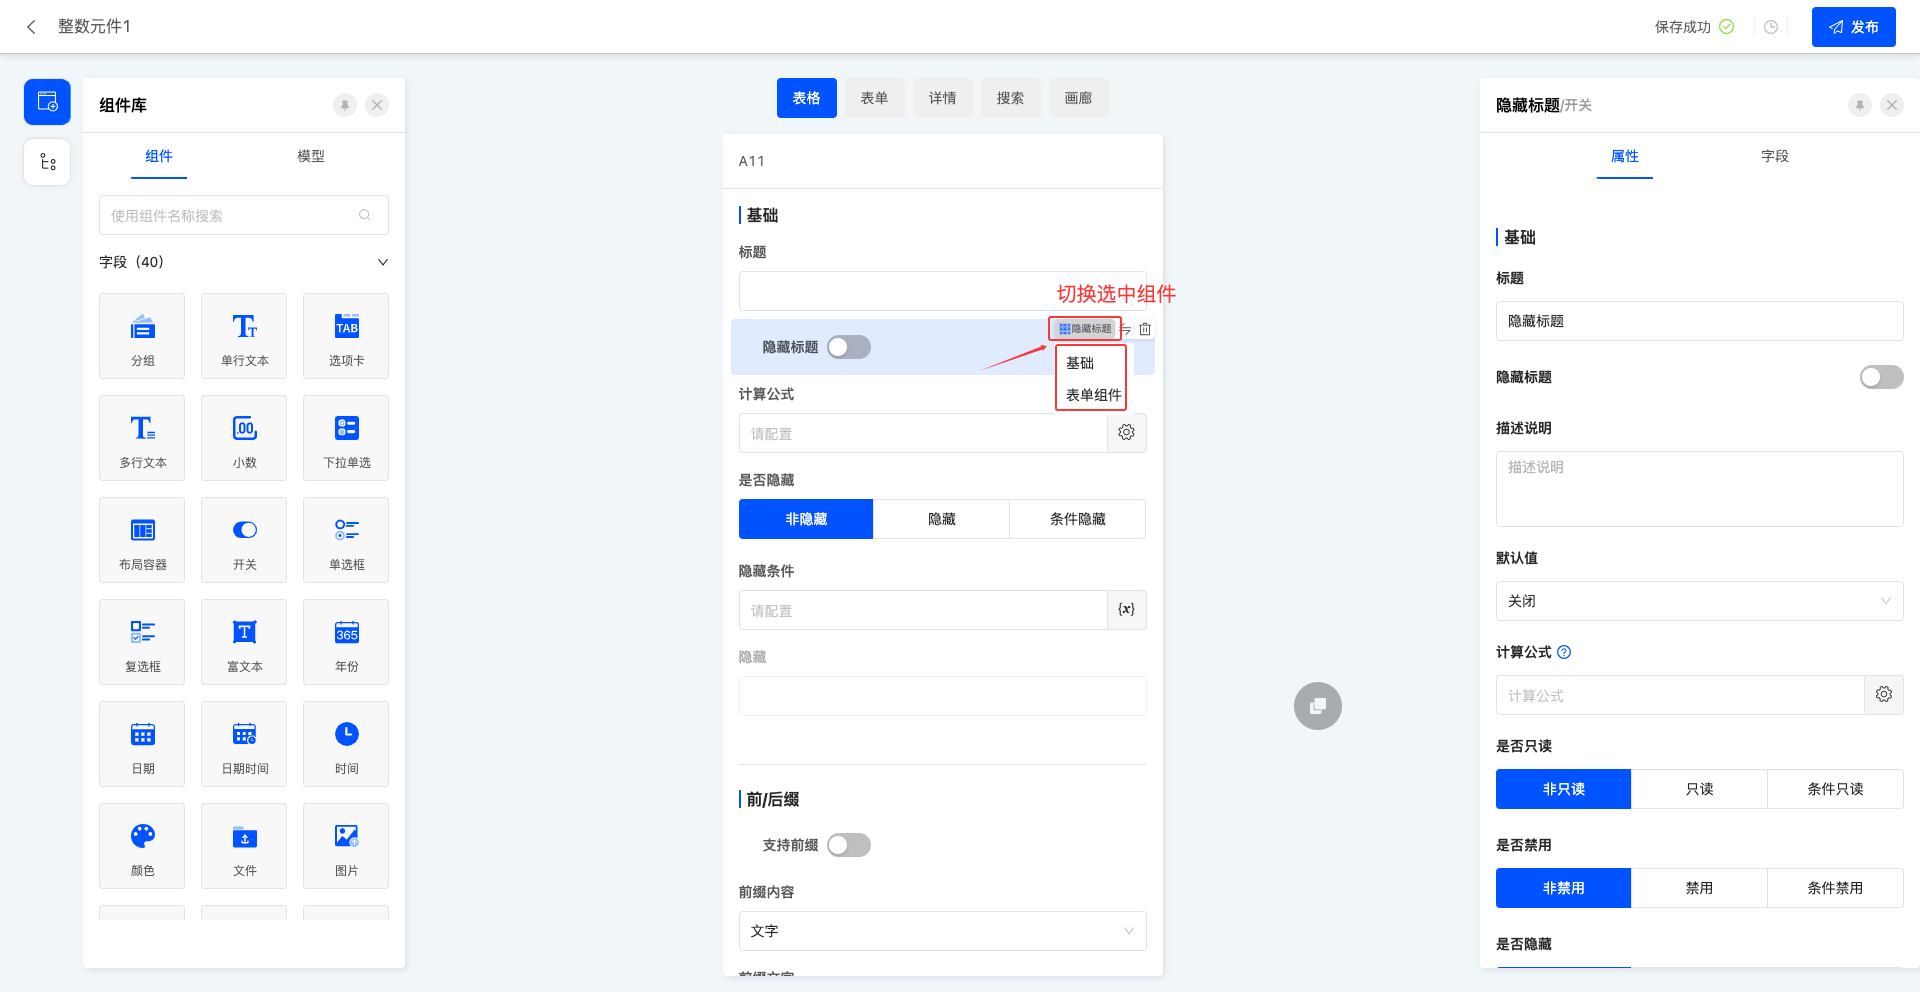Click the 发布 publish button
1920x992 pixels.
1853,27
